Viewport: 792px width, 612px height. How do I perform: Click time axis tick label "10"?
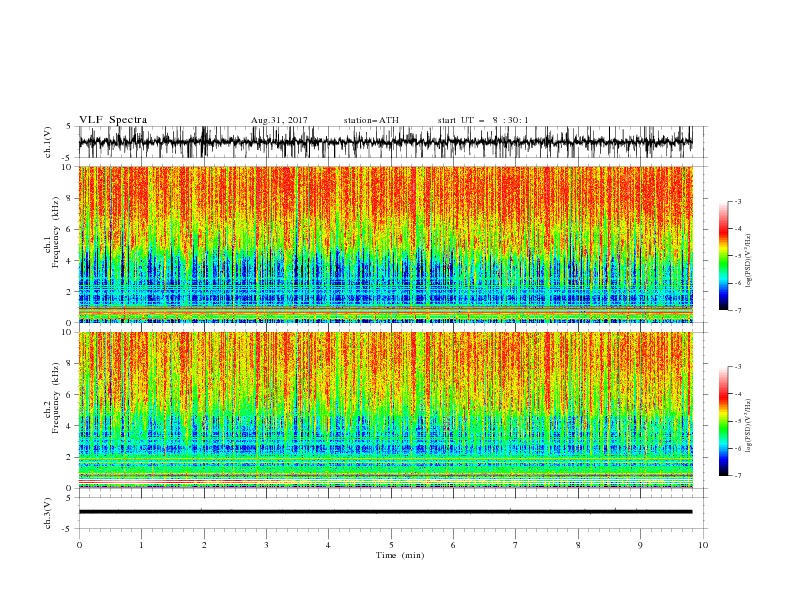[x=703, y=545]
